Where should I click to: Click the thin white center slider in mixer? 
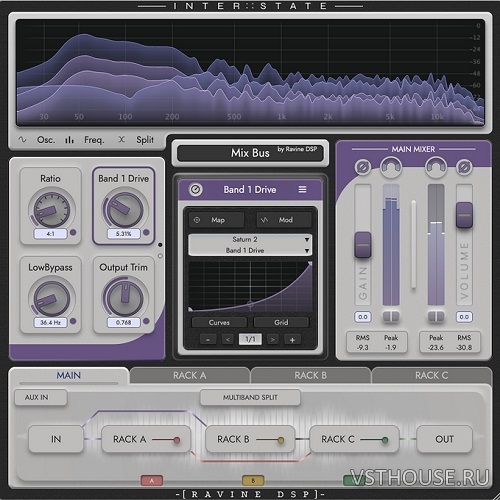[413, 244]
